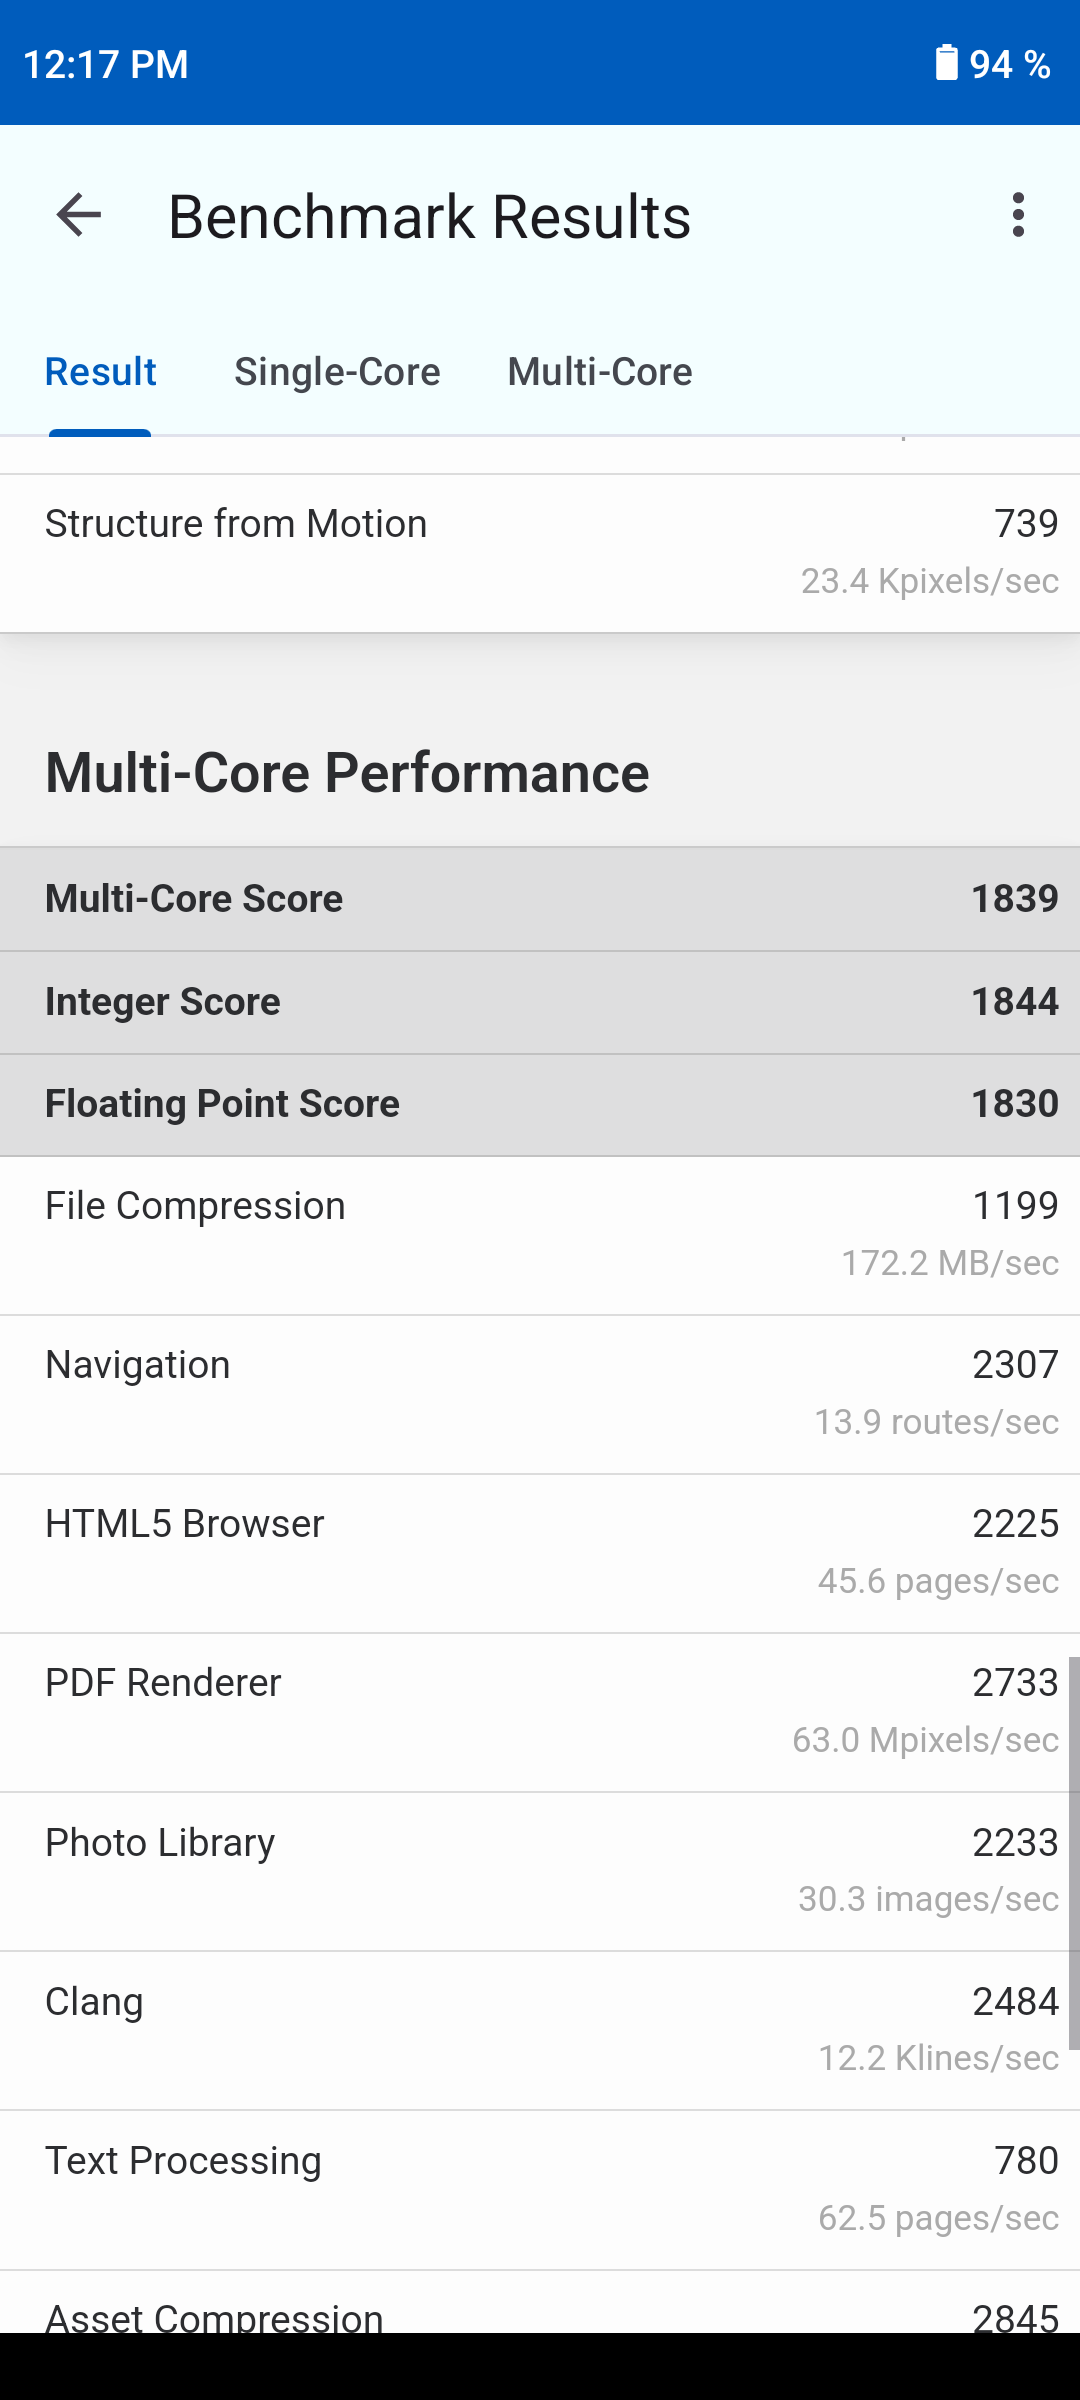1080x2400 pixels.
Task: Switch to the Multi-Core tab
Action: 600,372
